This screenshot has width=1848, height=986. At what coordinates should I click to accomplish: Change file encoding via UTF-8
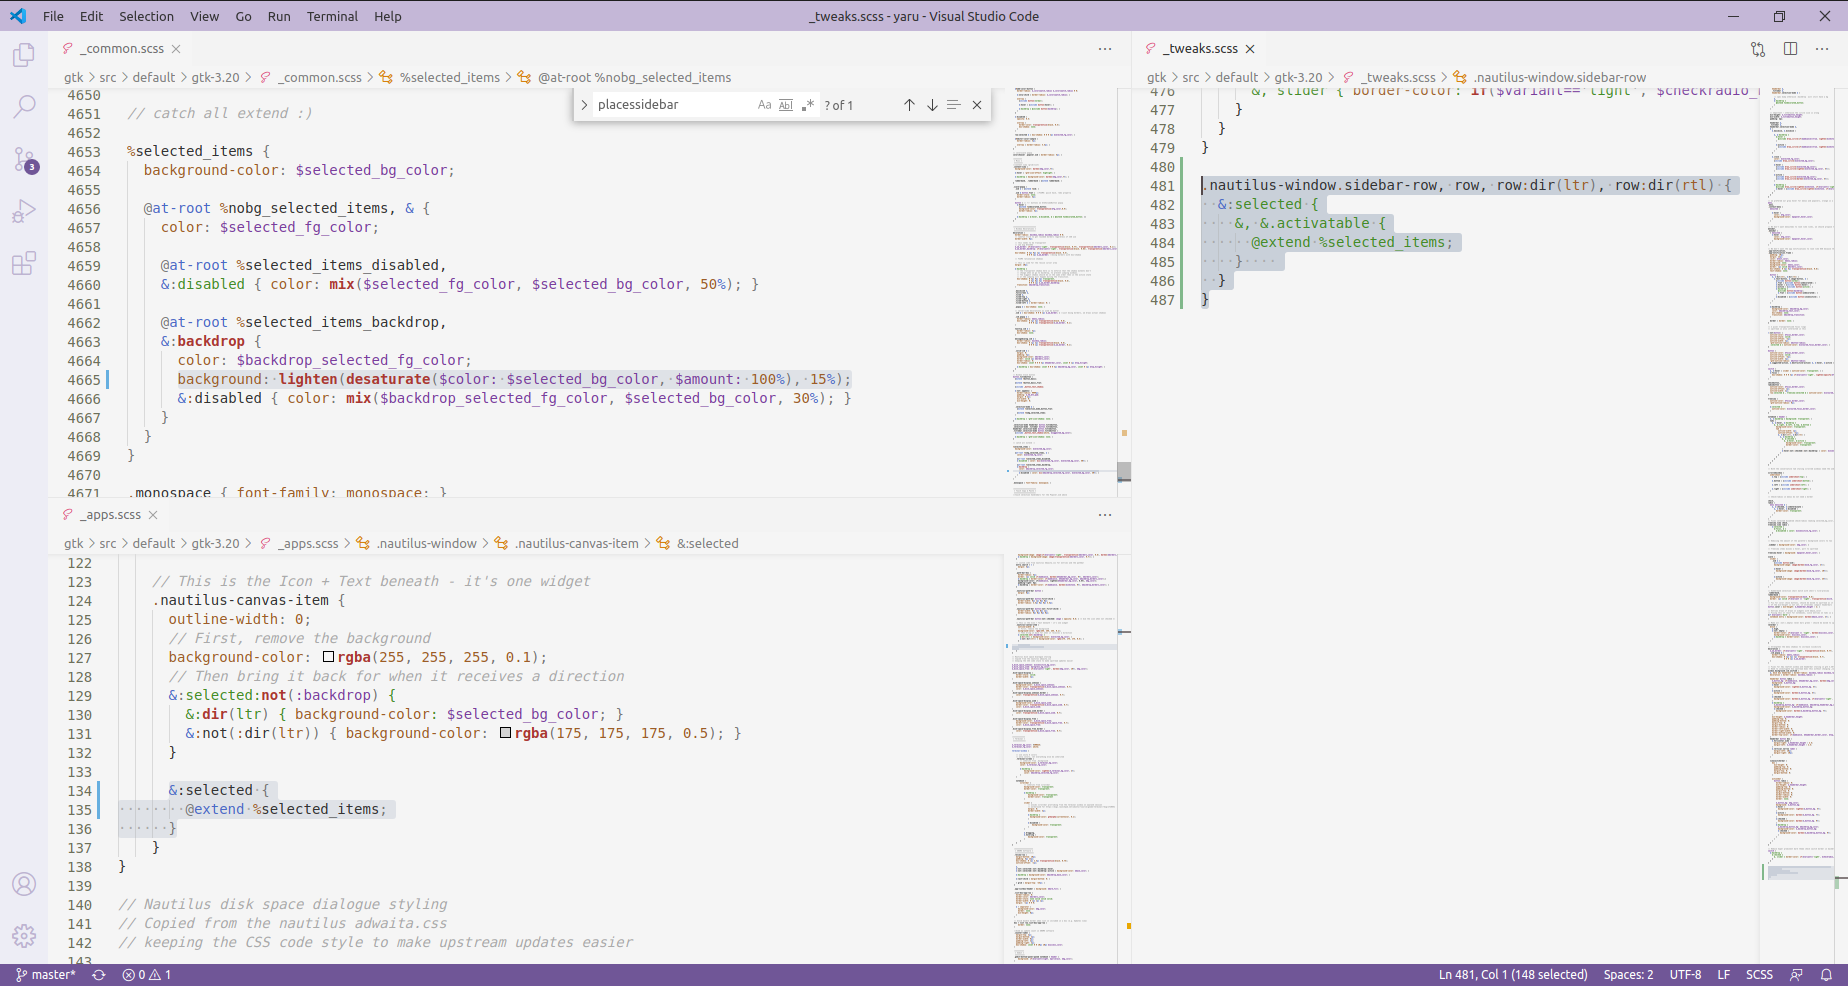(1685, 975)
